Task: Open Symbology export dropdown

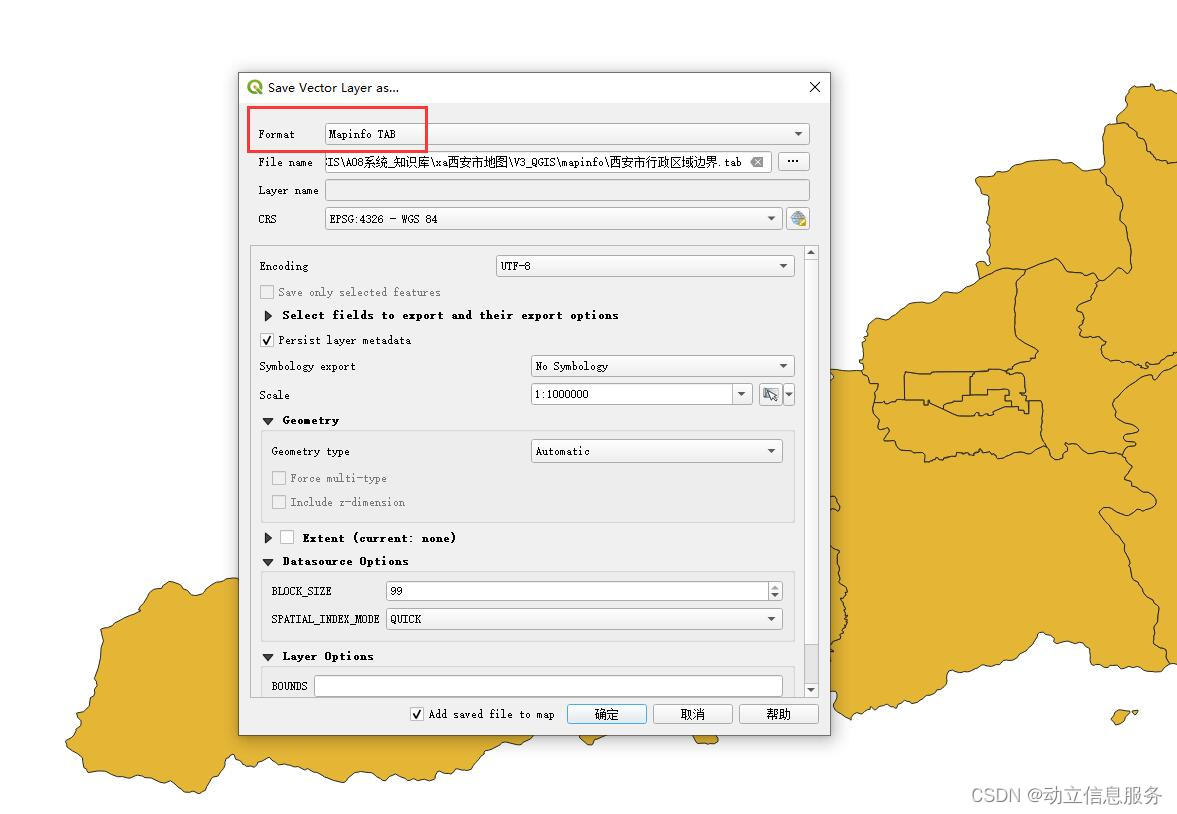Action: pyautogui.click(x=662, y=366)
